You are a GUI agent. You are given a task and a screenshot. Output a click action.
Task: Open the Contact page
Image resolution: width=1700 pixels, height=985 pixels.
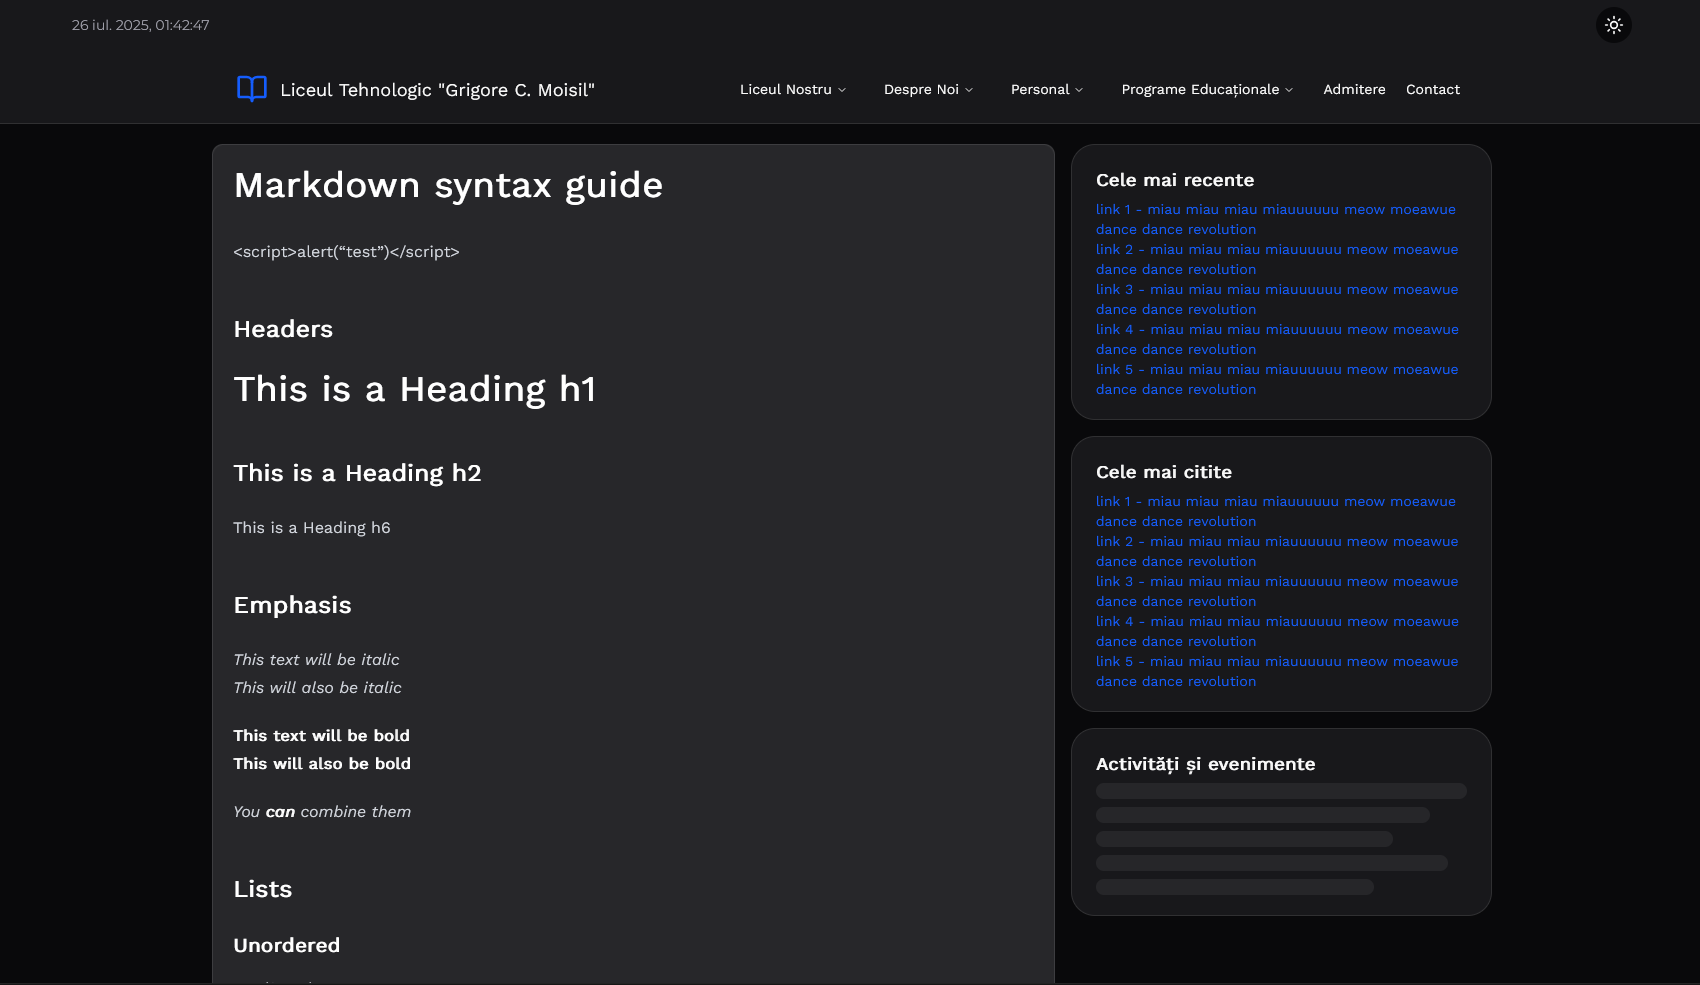click(x=1432, y=89)
